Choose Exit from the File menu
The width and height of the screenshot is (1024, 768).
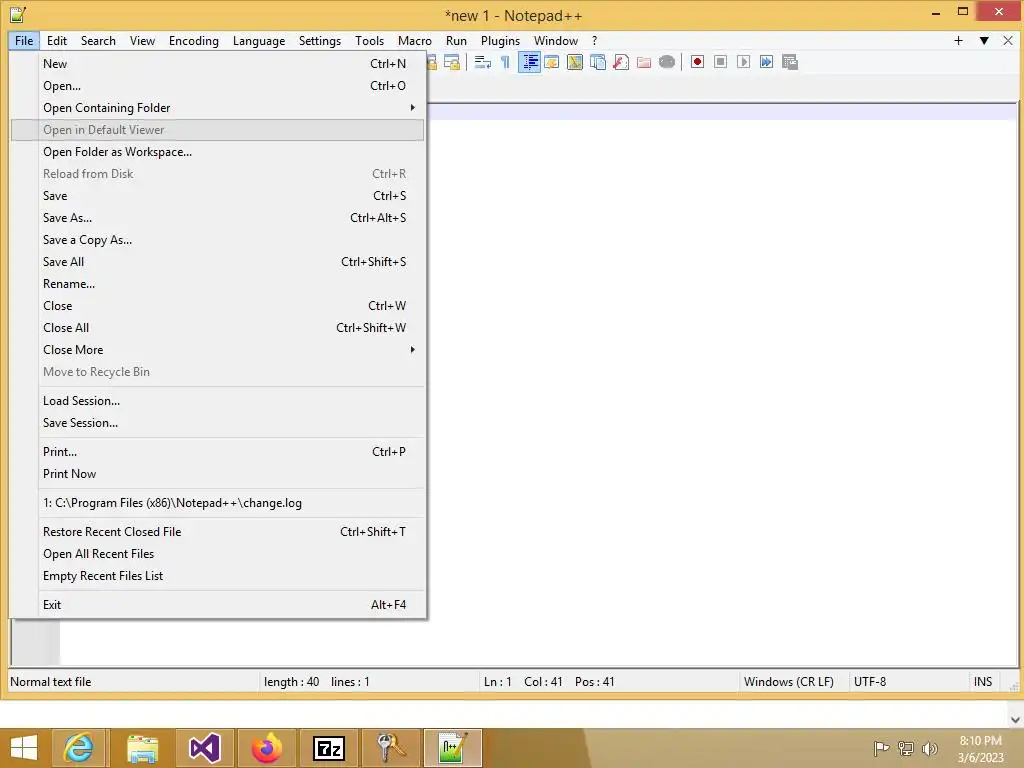pos(218,605)
